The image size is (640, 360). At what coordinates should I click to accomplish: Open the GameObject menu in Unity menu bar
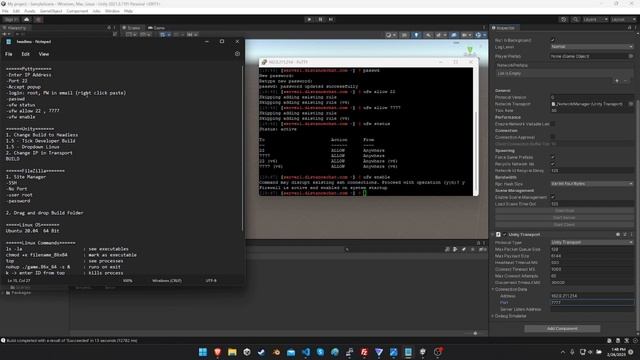51,11
